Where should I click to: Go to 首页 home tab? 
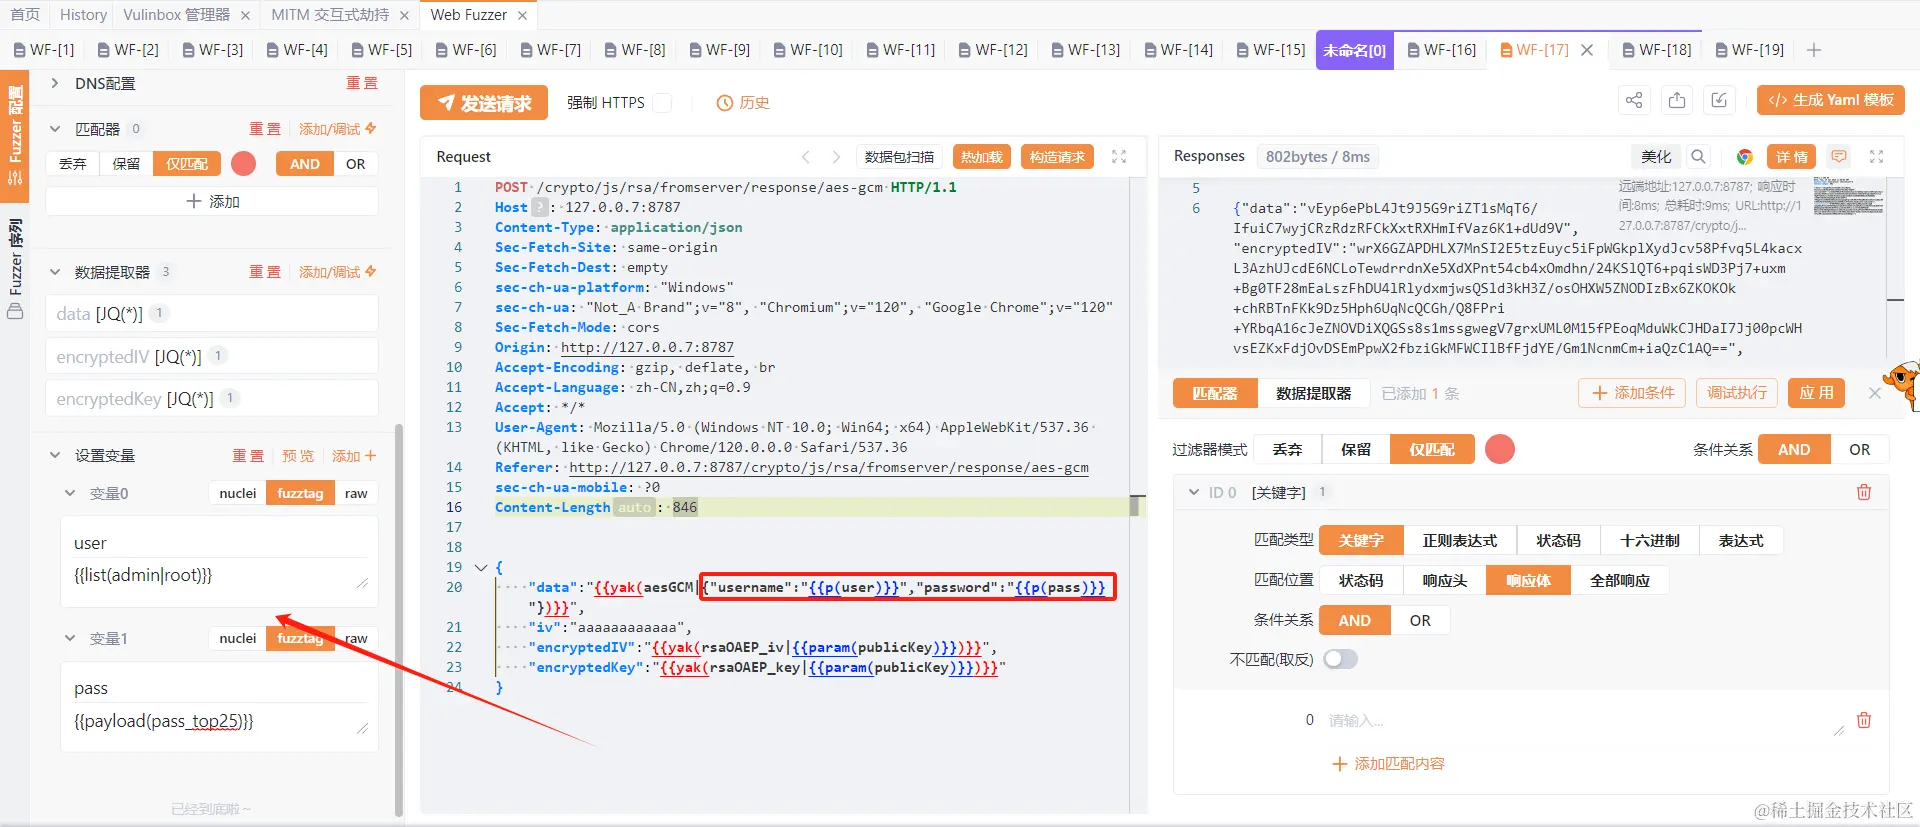coord(25,15)
